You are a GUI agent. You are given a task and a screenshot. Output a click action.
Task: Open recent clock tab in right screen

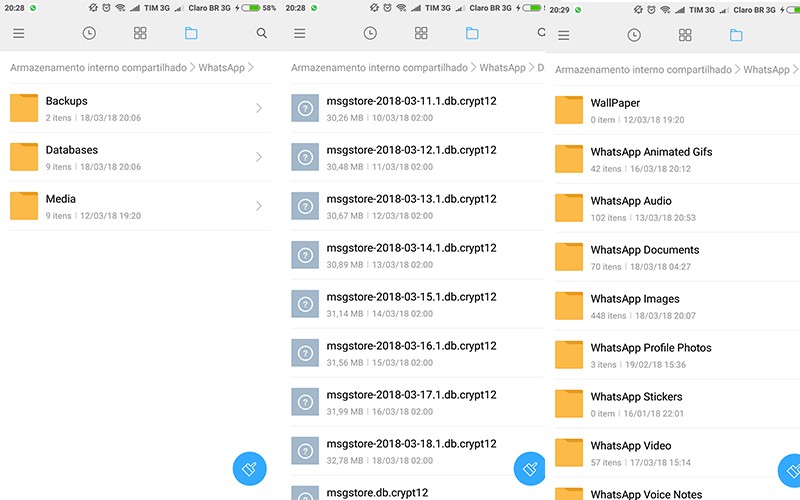coord(634,36)
